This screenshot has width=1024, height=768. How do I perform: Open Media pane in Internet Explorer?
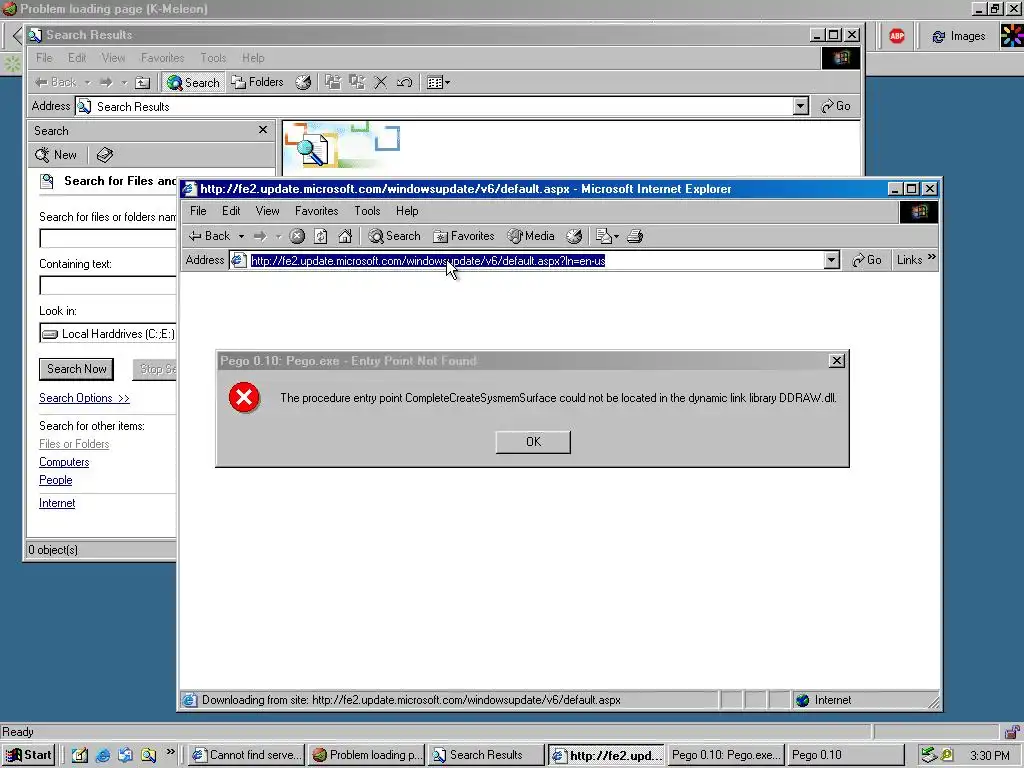[532, 236]
